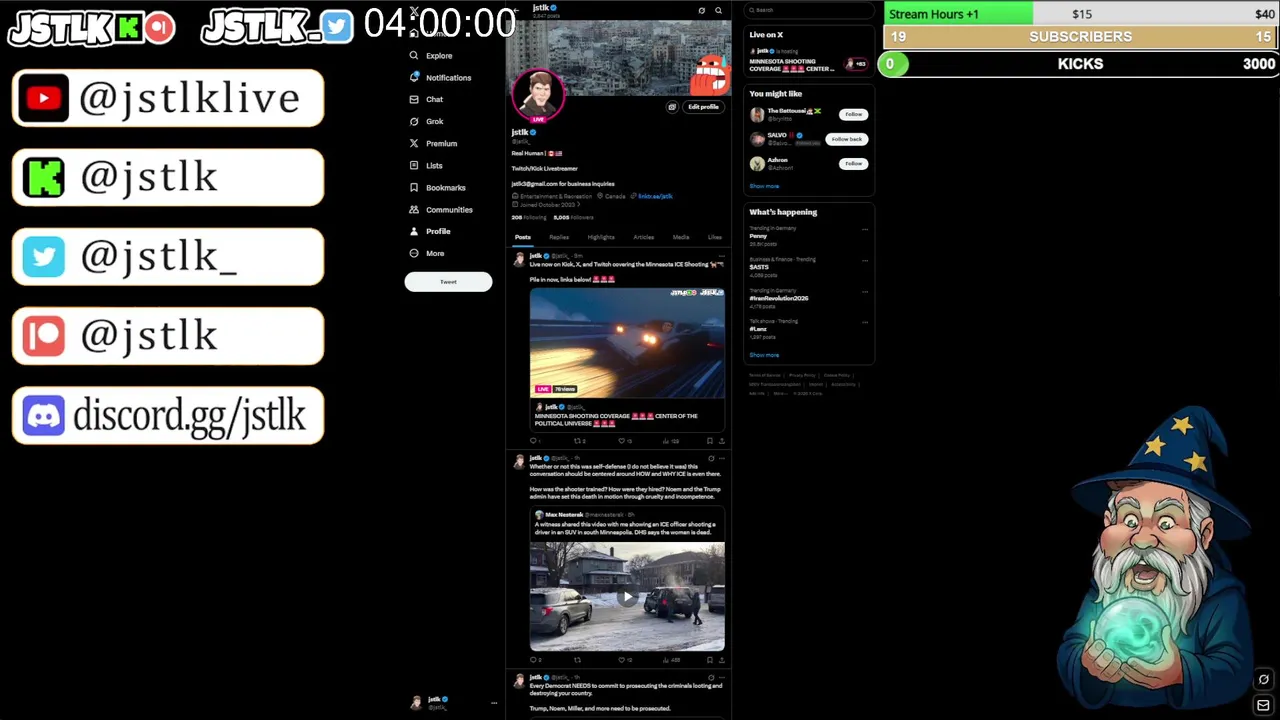
Task: Switch to the Likes tab
Action: coord(714,238)
